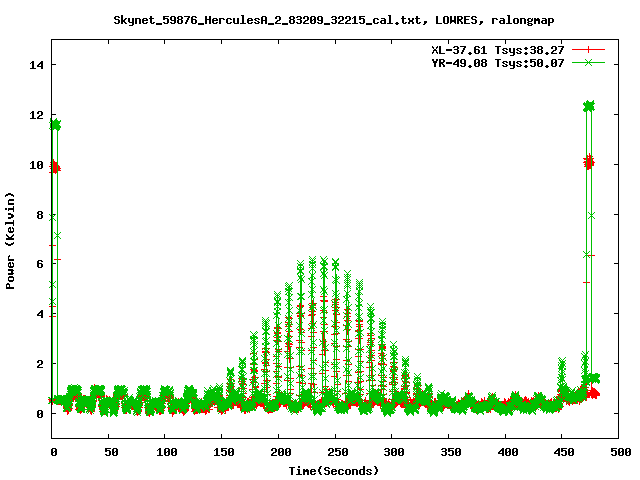Click y-axis tick label 6
Viewport: 640px width, 480px height.
(x=40, y=264)
